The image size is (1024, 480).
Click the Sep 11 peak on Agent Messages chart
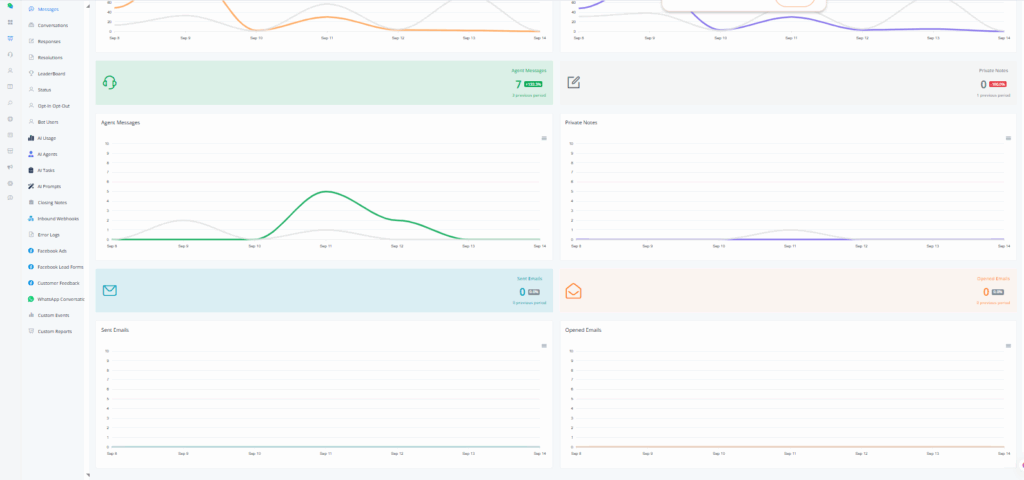pos(326,191)
